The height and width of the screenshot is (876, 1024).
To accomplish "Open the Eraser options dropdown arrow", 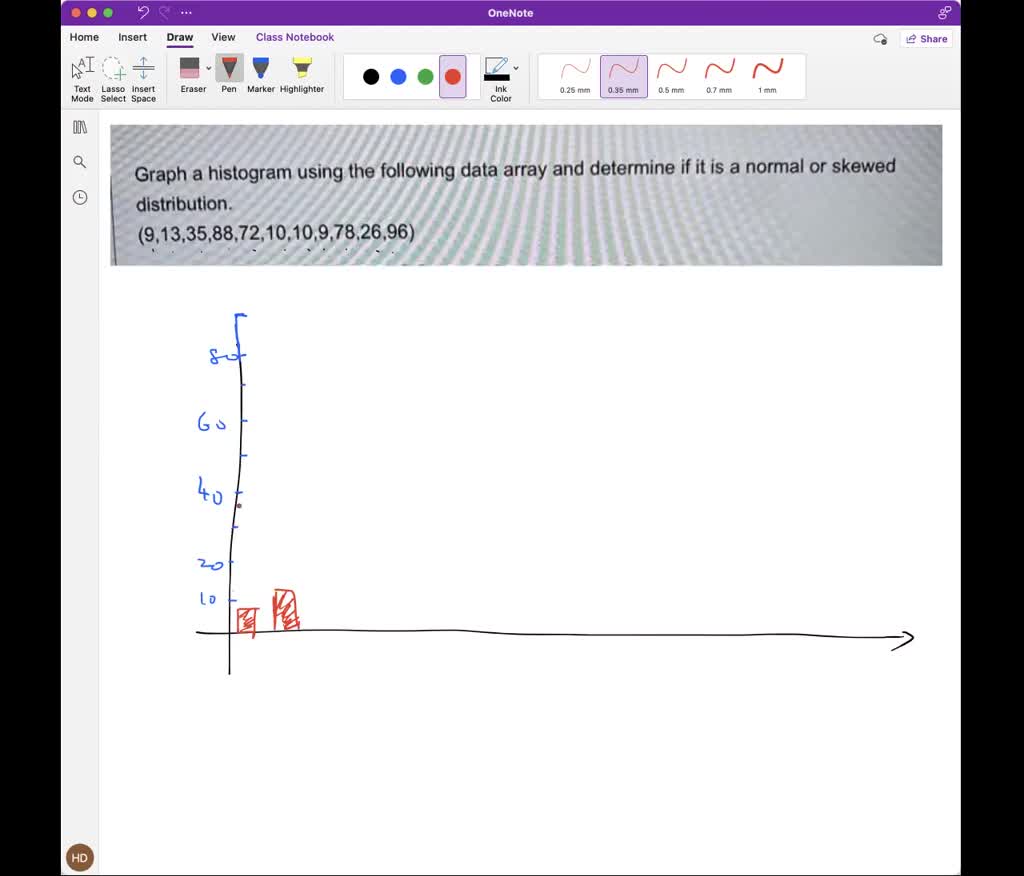I will (209, 68).
